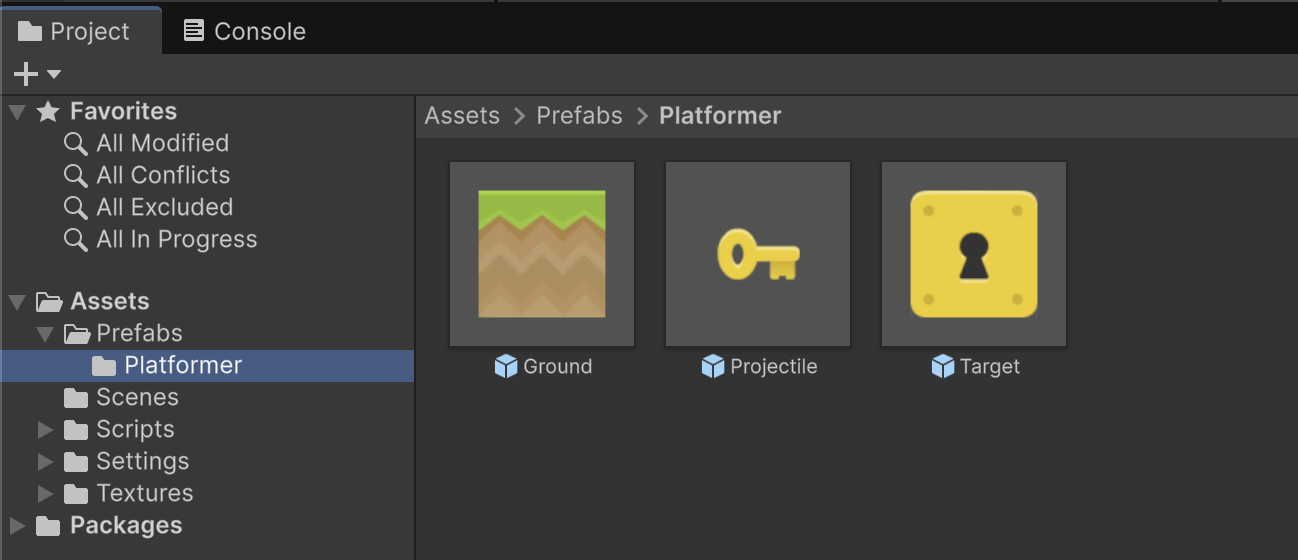Select the Ground prefab thumbnail

(x=542, y=254)
